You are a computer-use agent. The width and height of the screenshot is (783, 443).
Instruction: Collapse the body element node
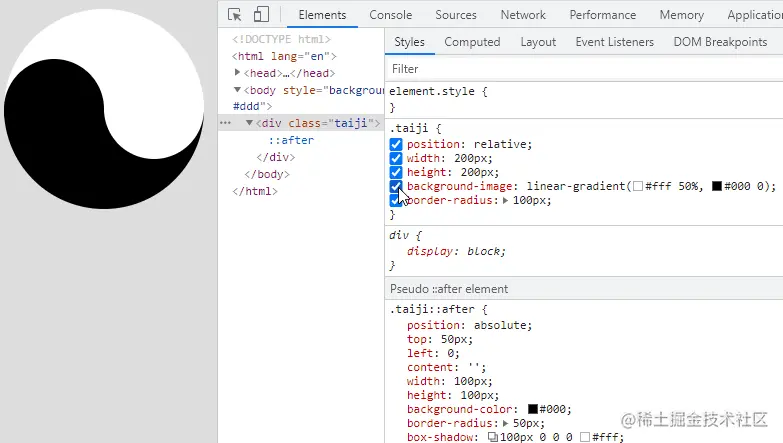pyautogui.click(x=238, y=90)
